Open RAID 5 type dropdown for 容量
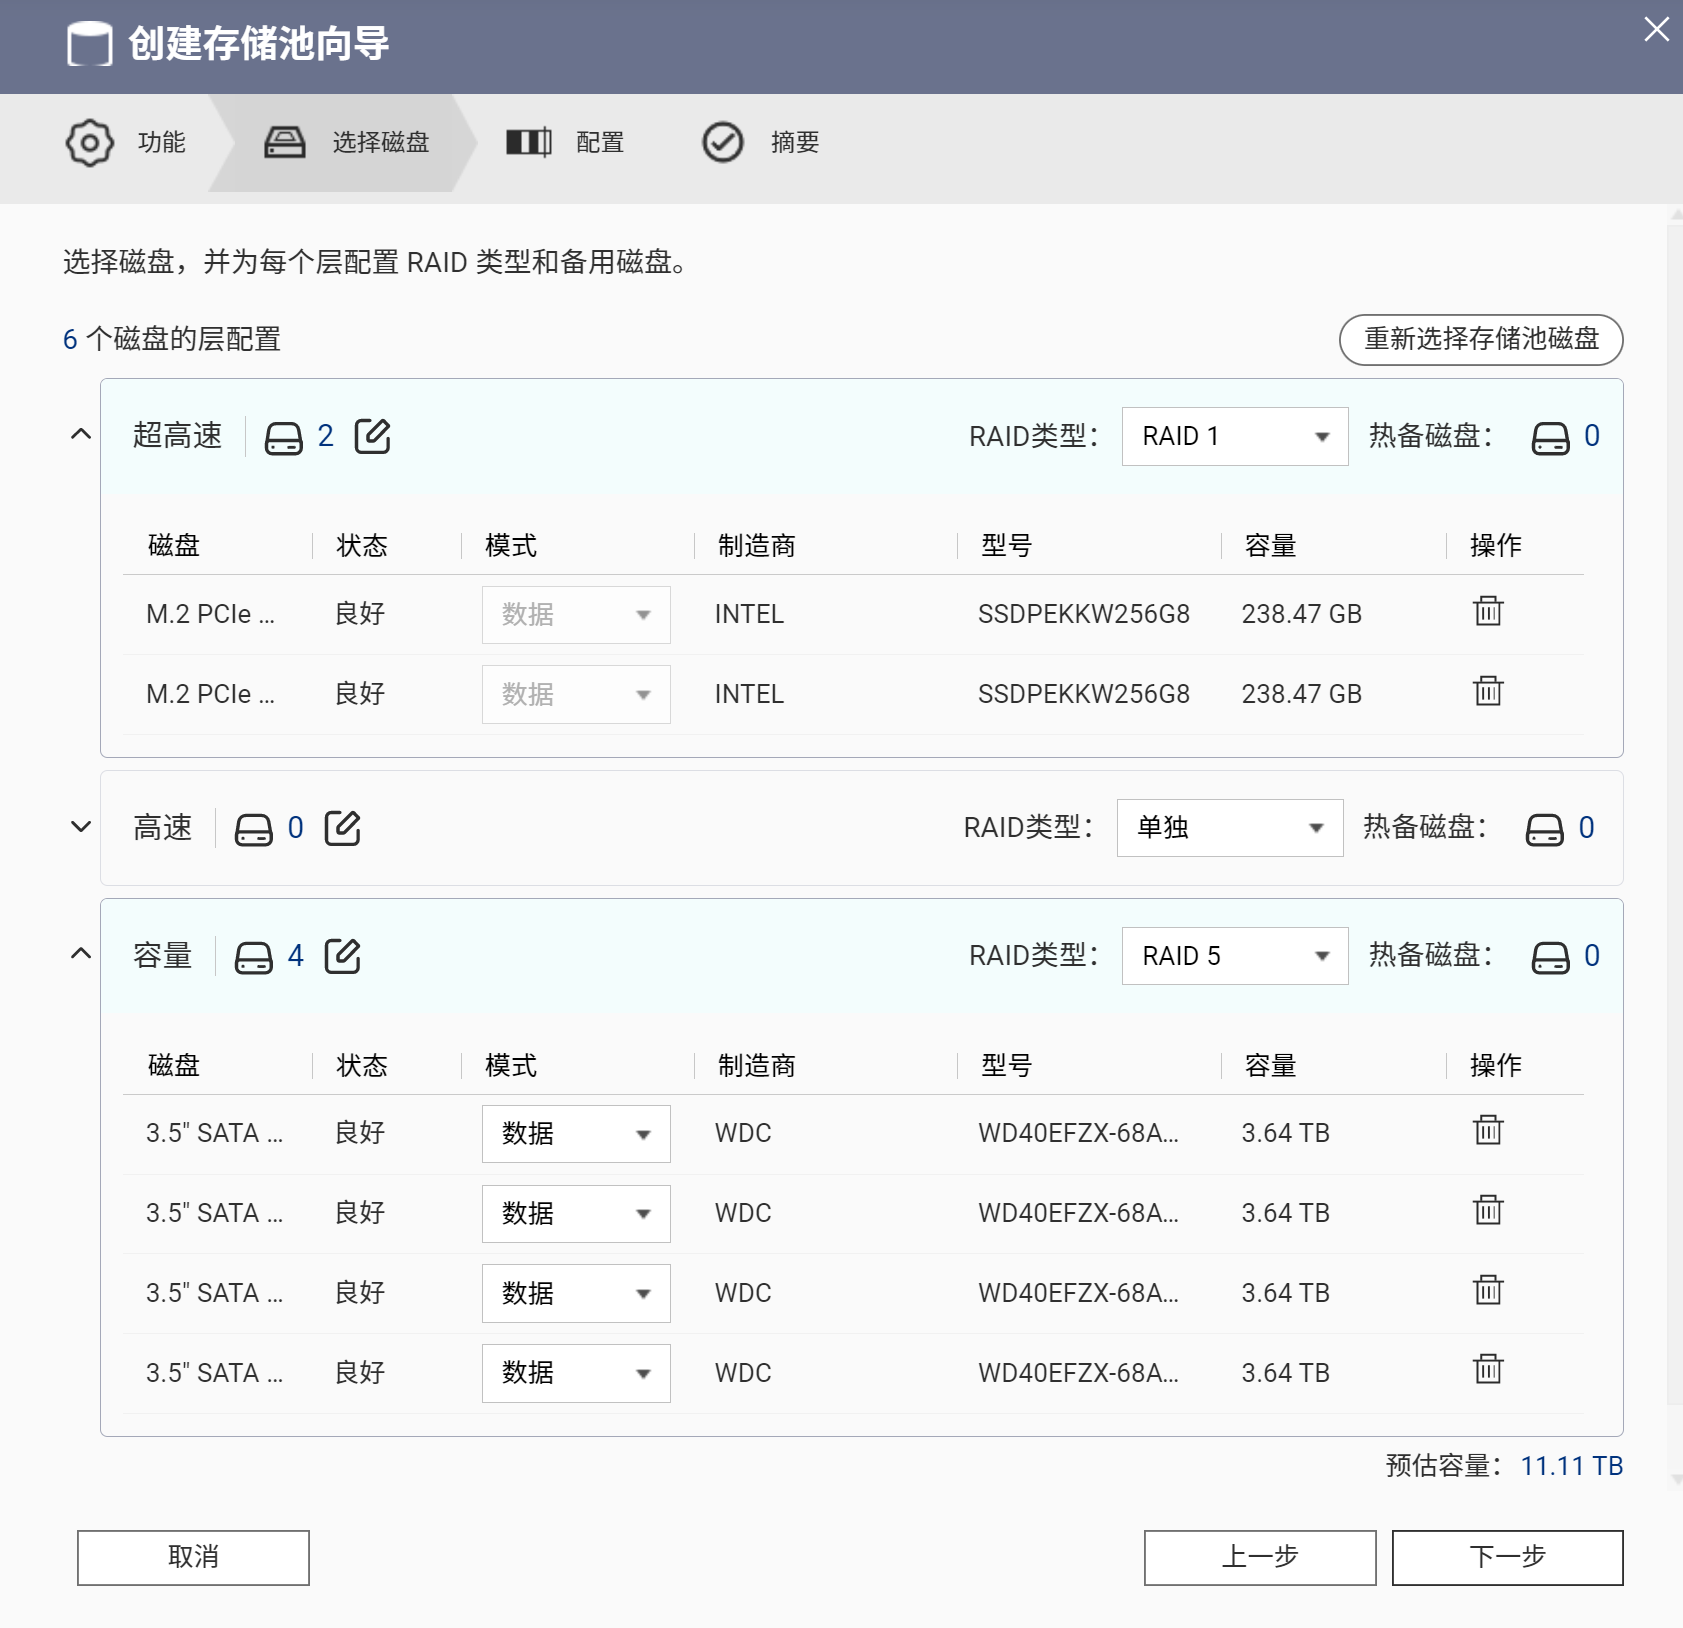1683x1628 pixels. tap(1234, 956)
